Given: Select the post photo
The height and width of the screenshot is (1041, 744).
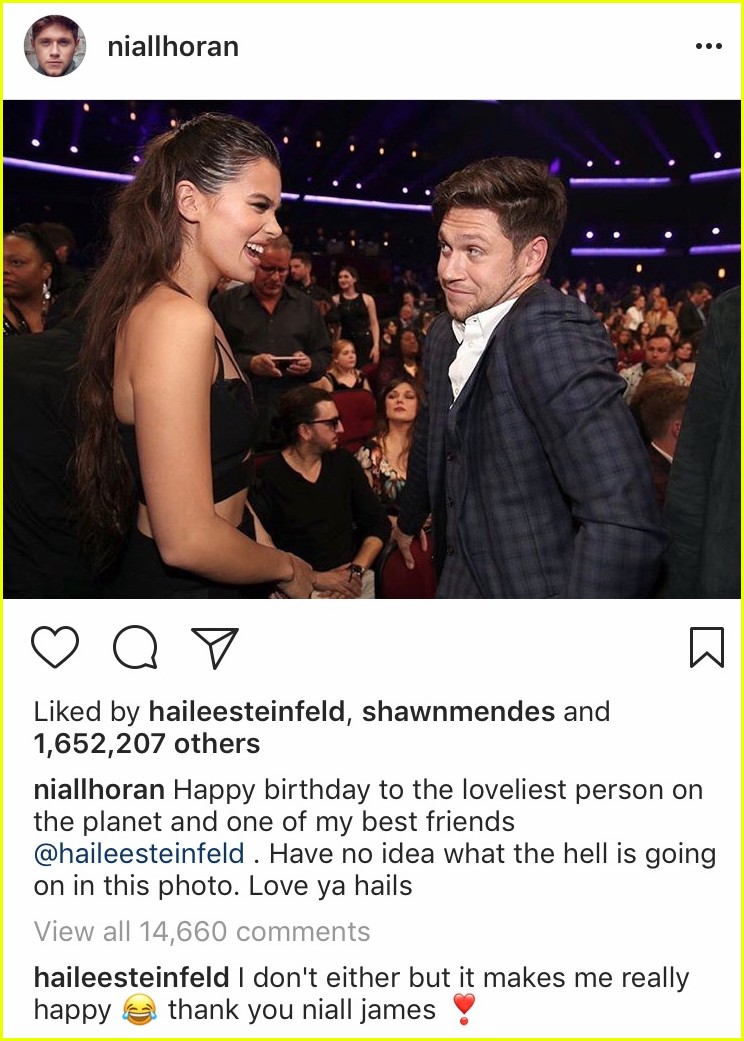Looking at the screenshot, I should coord(372,349).
